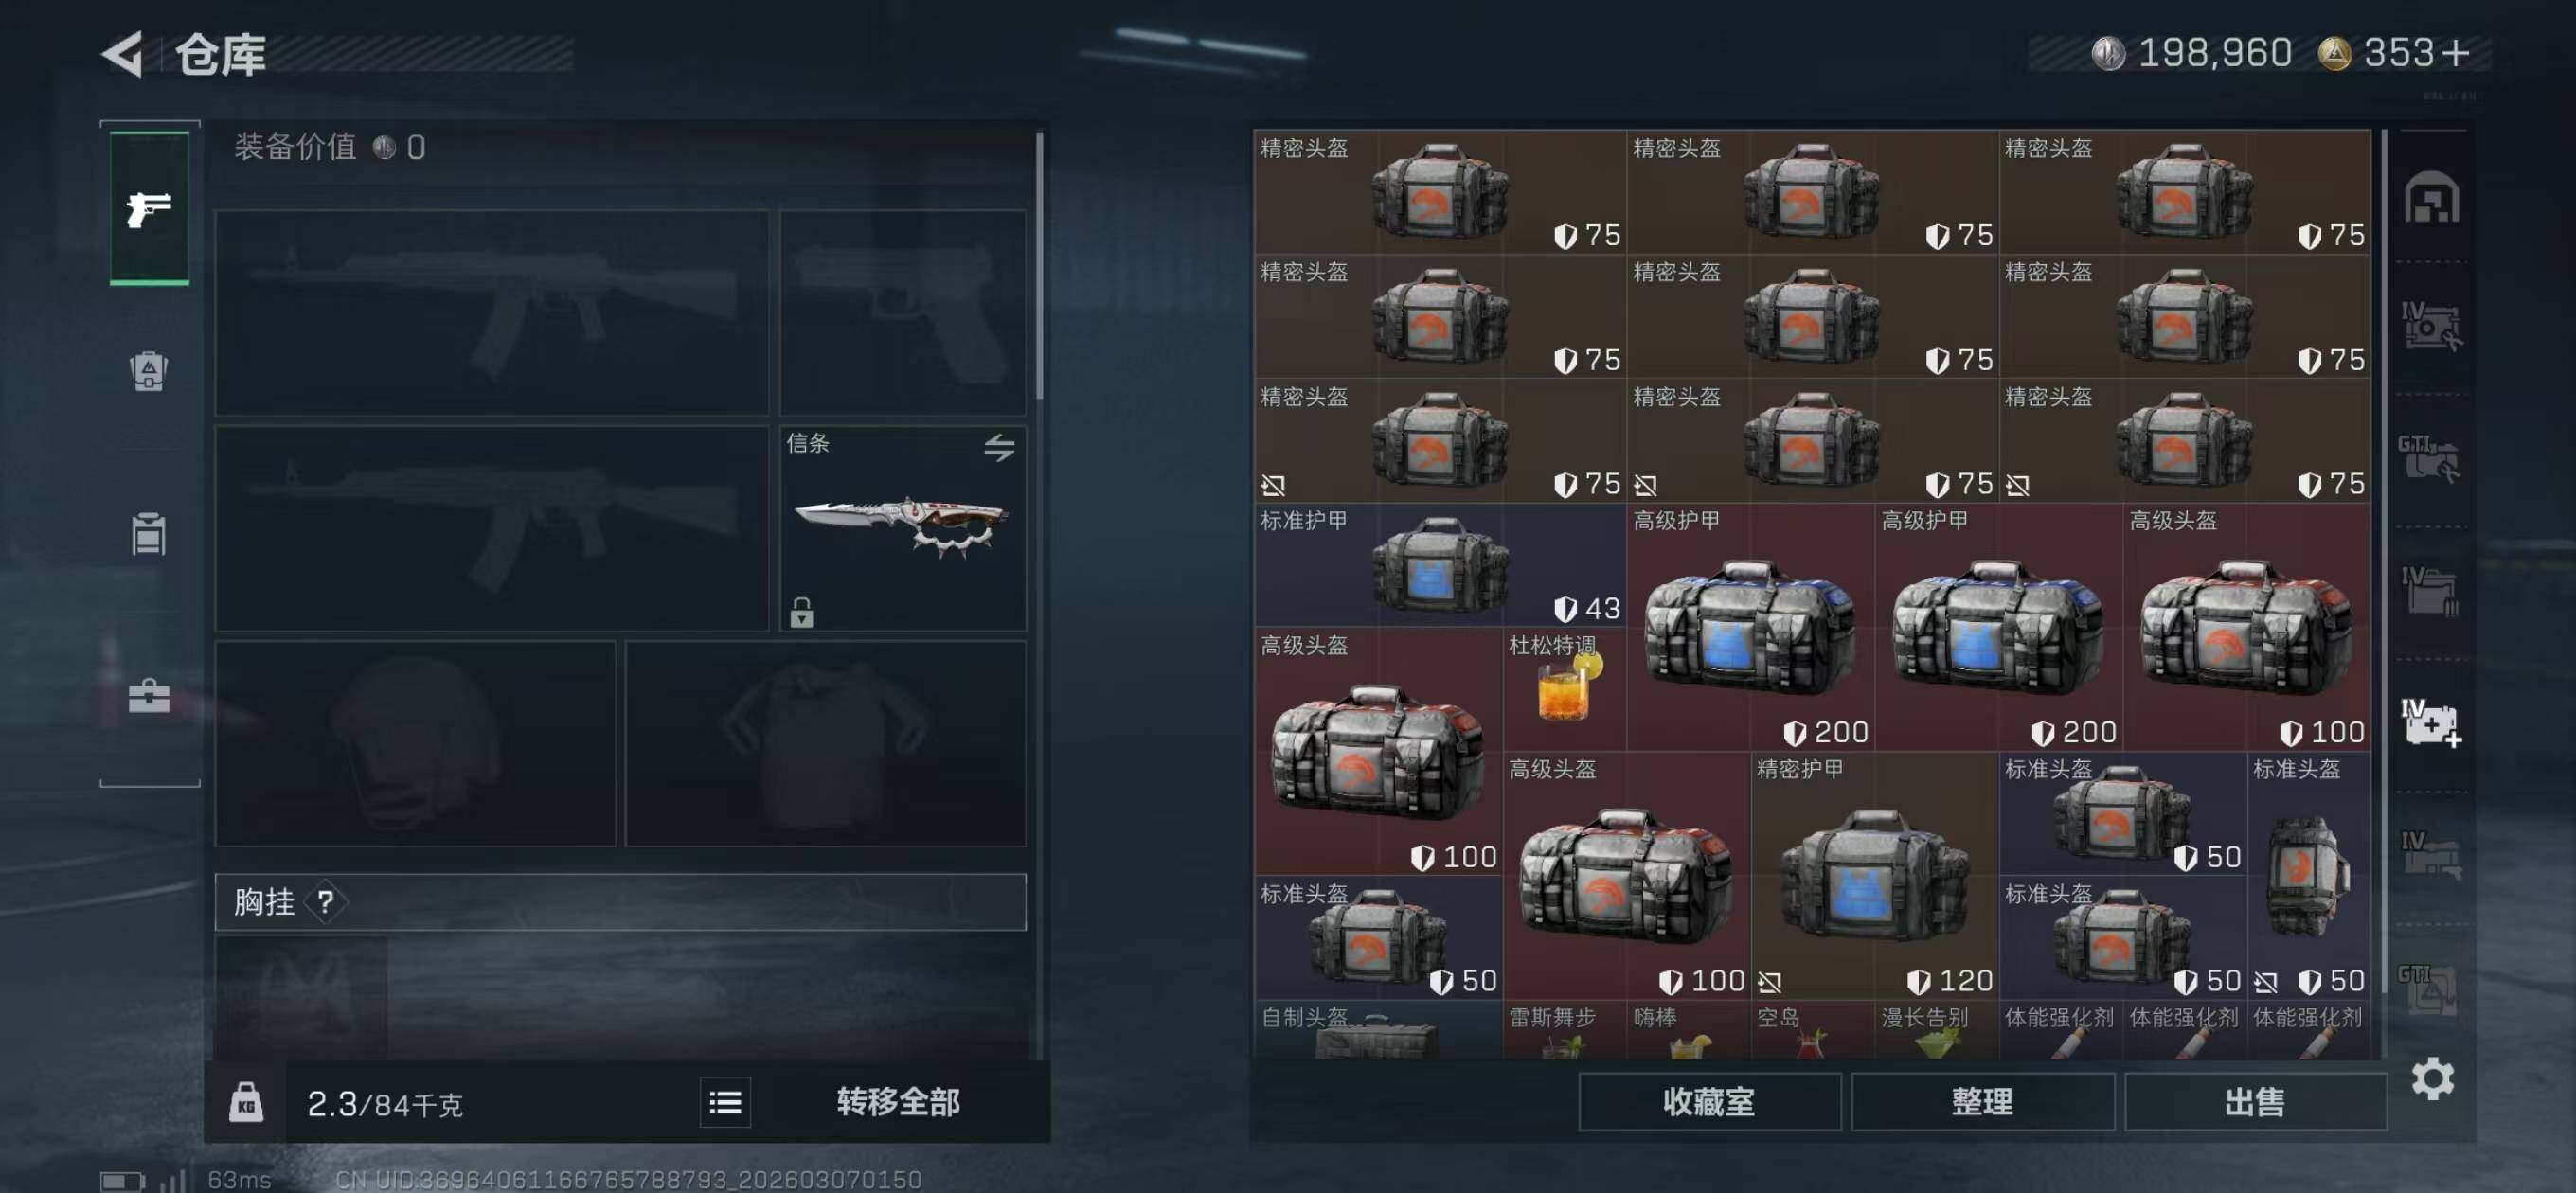Click the 转移全部 button

pos(898,1102)
